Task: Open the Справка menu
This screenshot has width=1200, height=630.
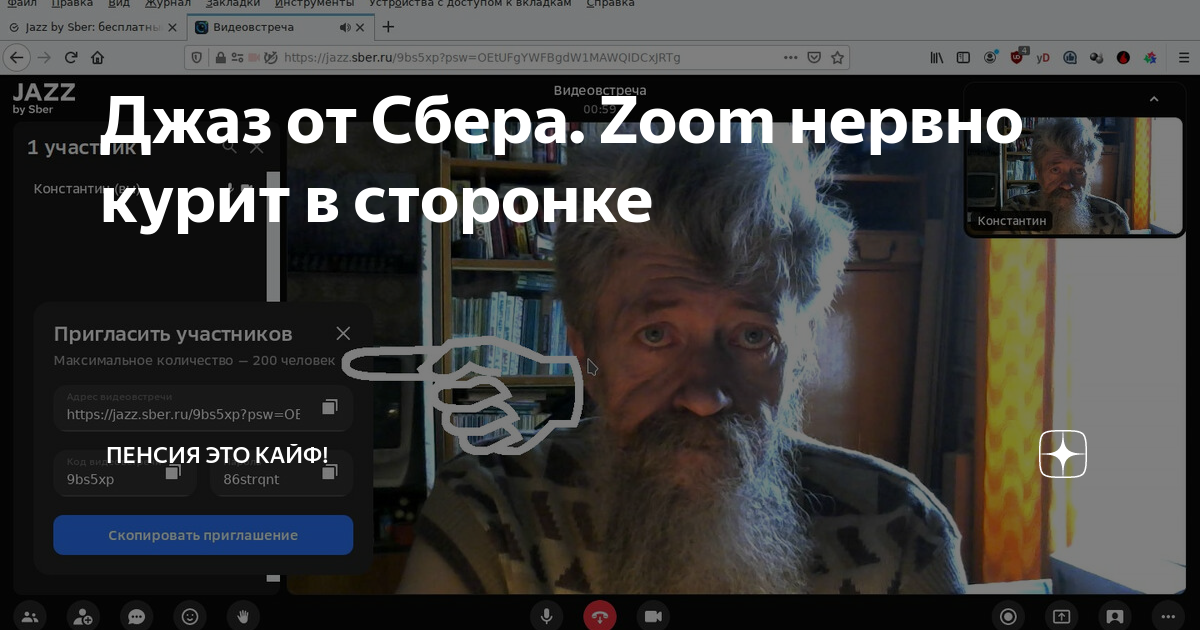Action: (610, 4)
